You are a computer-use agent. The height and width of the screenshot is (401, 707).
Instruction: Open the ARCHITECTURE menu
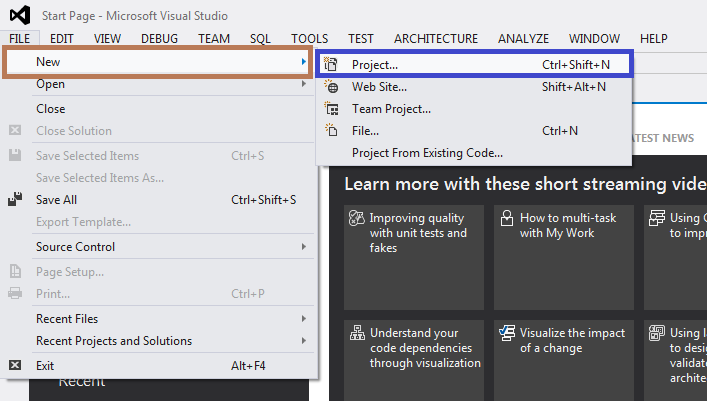point(436,39)
